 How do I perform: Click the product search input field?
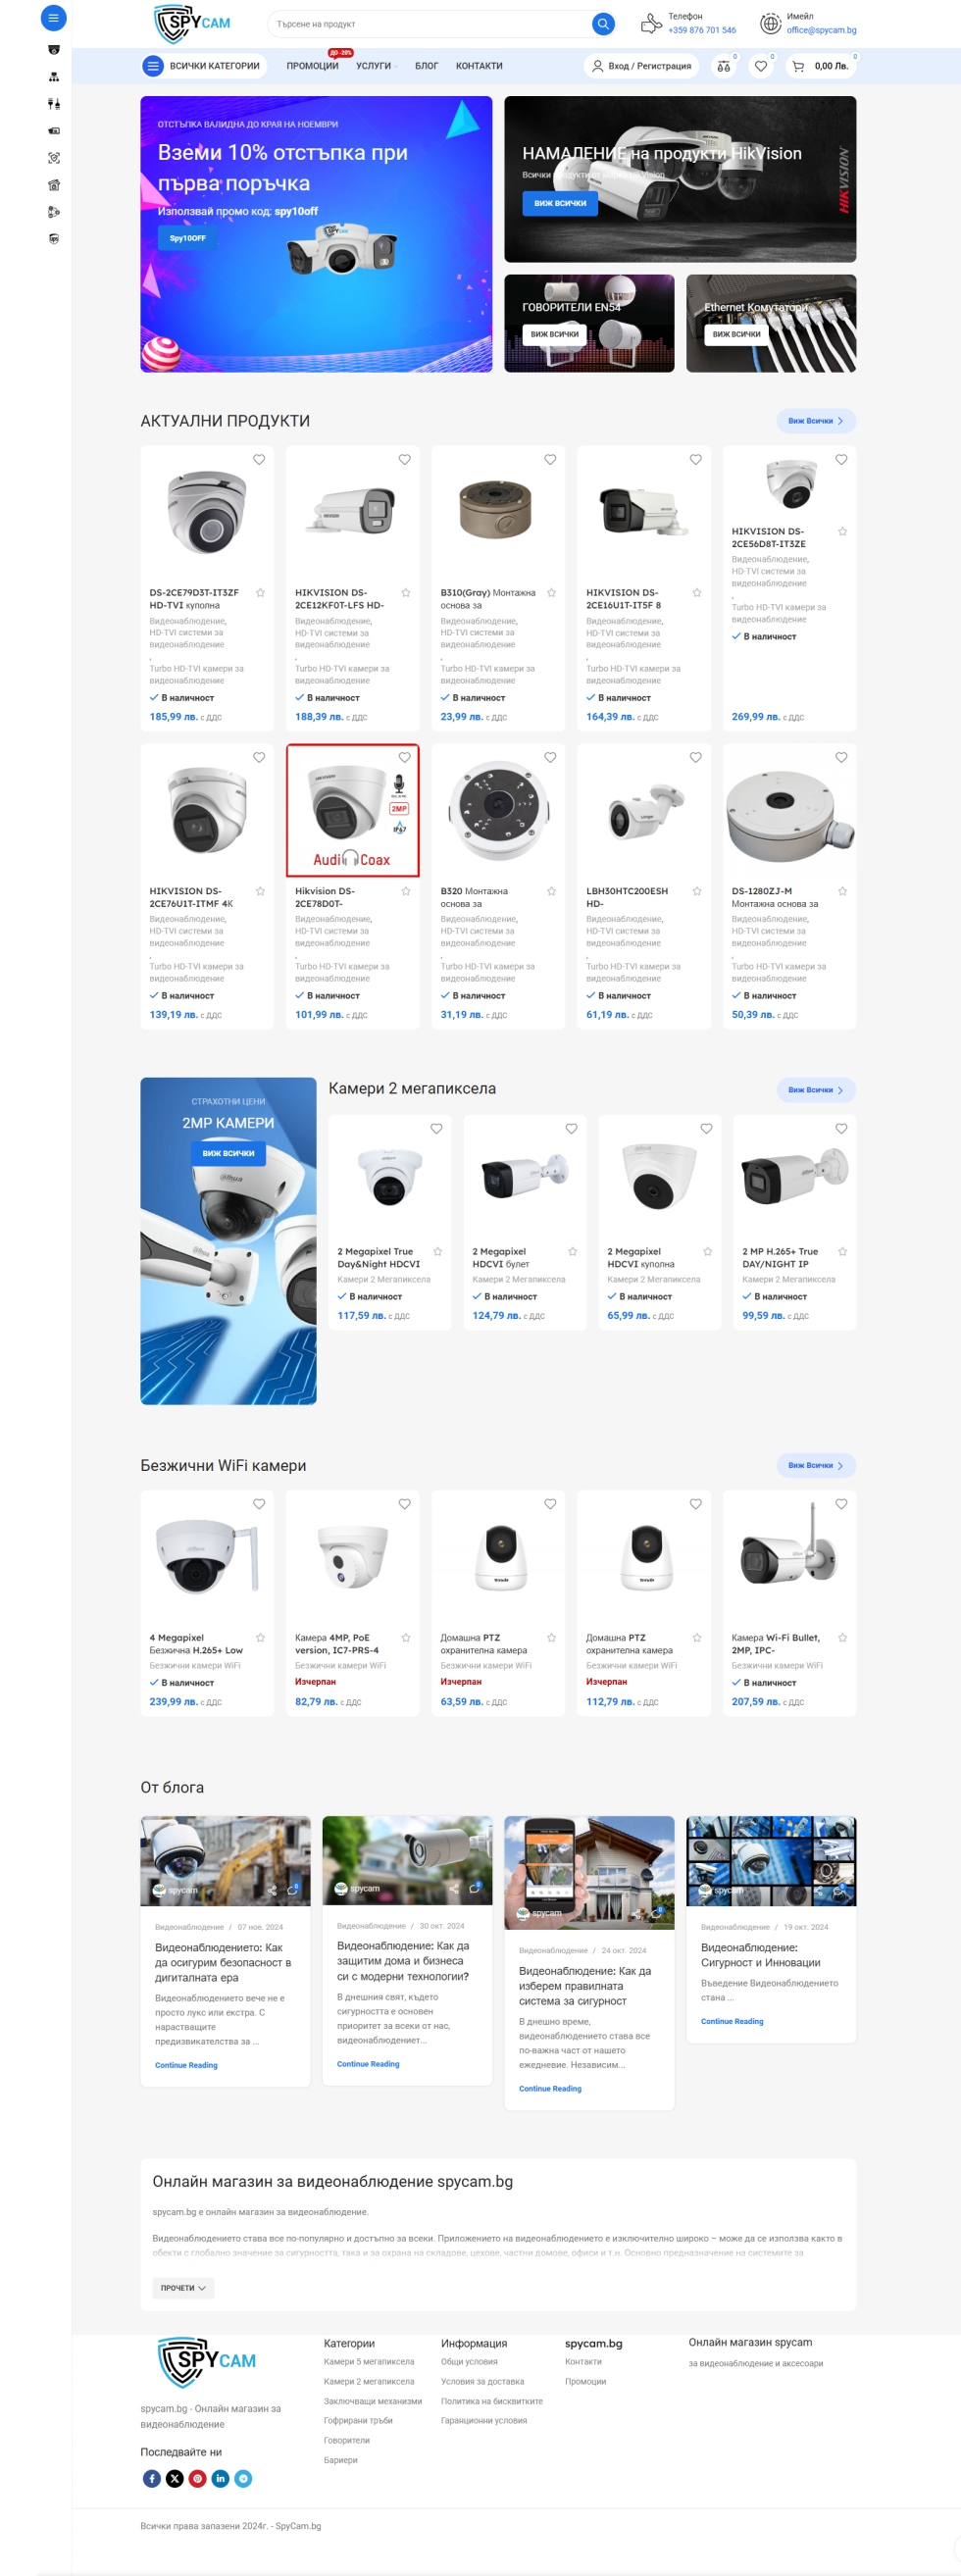click(x=430, y=23)
